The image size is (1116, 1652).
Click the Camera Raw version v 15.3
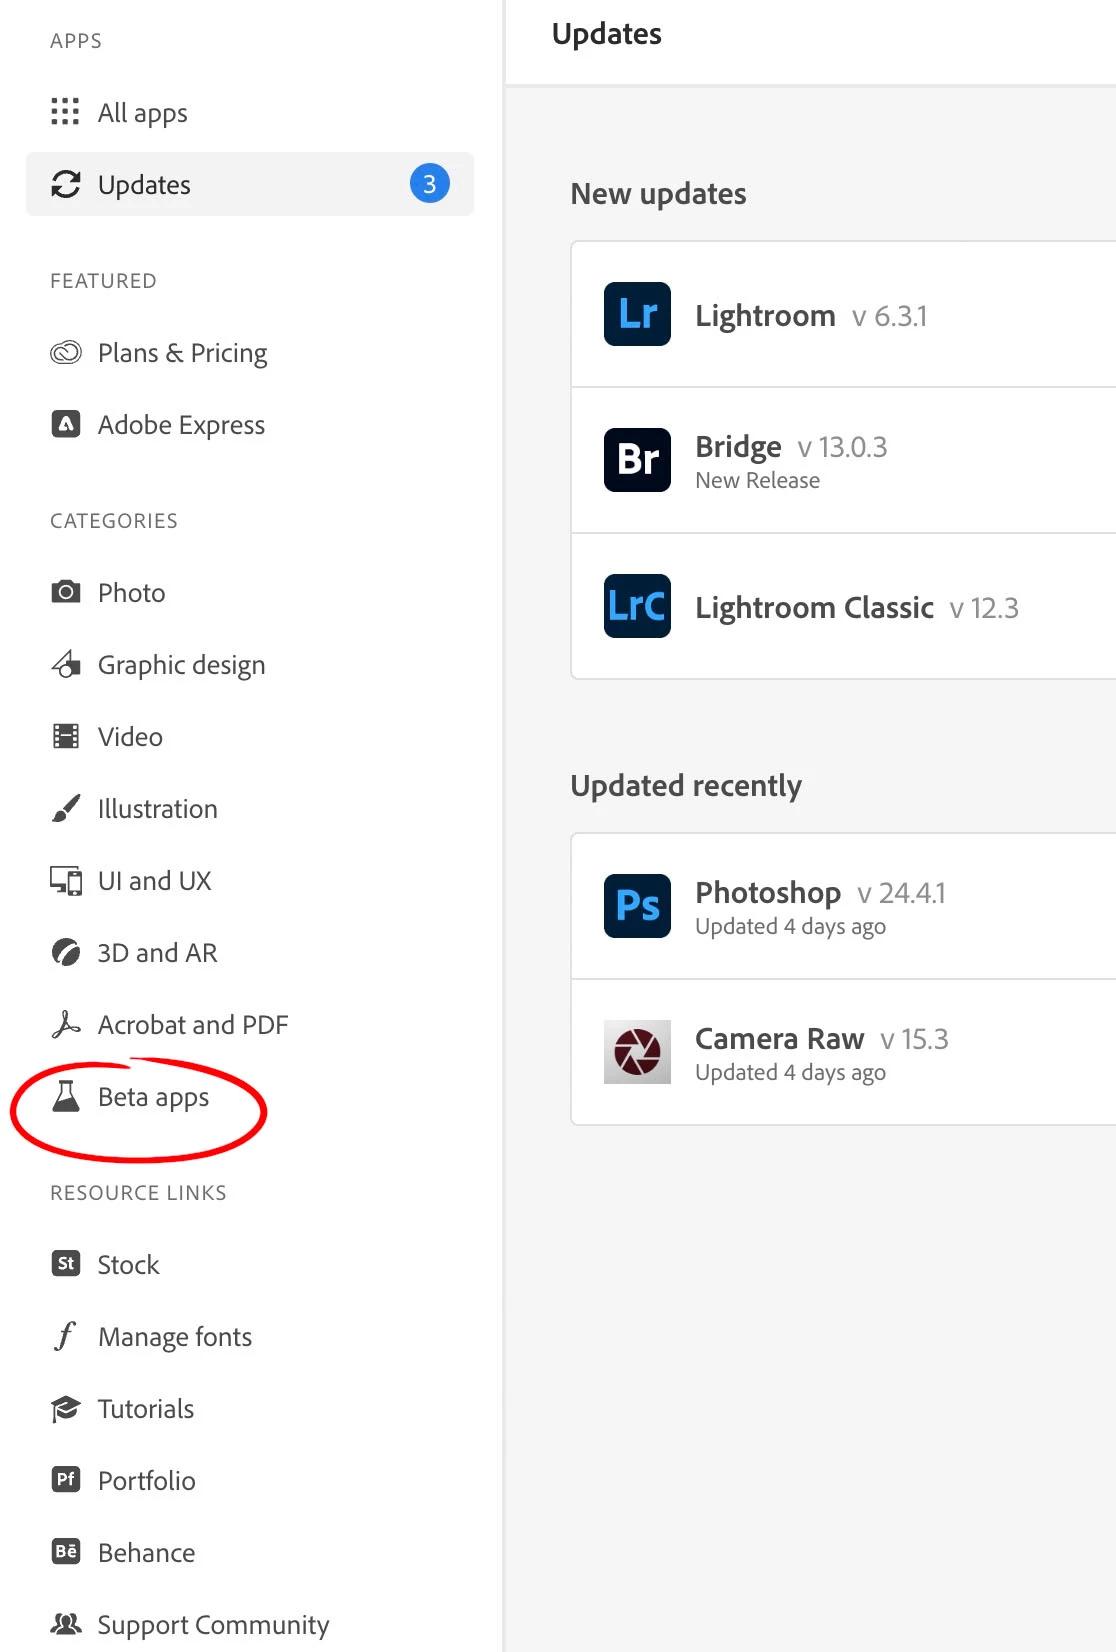coord(914,1039)
